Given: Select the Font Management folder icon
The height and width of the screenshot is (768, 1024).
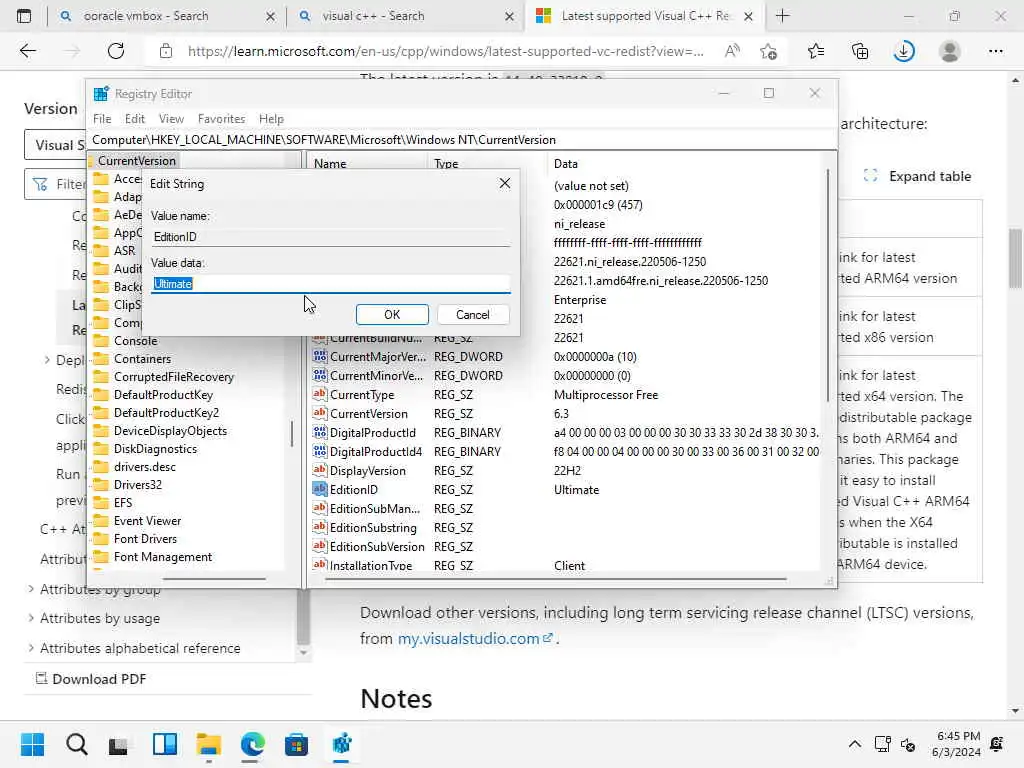Looking at the screenshot, I should click(101, 556).
